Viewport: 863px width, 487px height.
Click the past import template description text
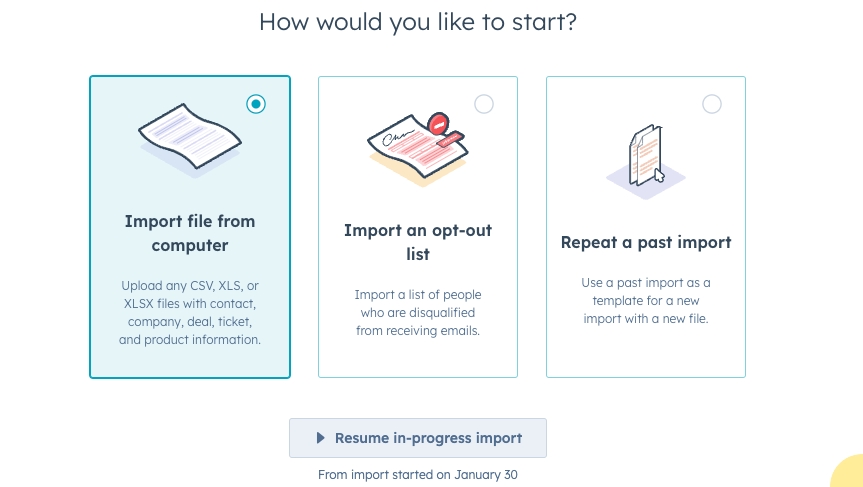click(x=646, y=301)
